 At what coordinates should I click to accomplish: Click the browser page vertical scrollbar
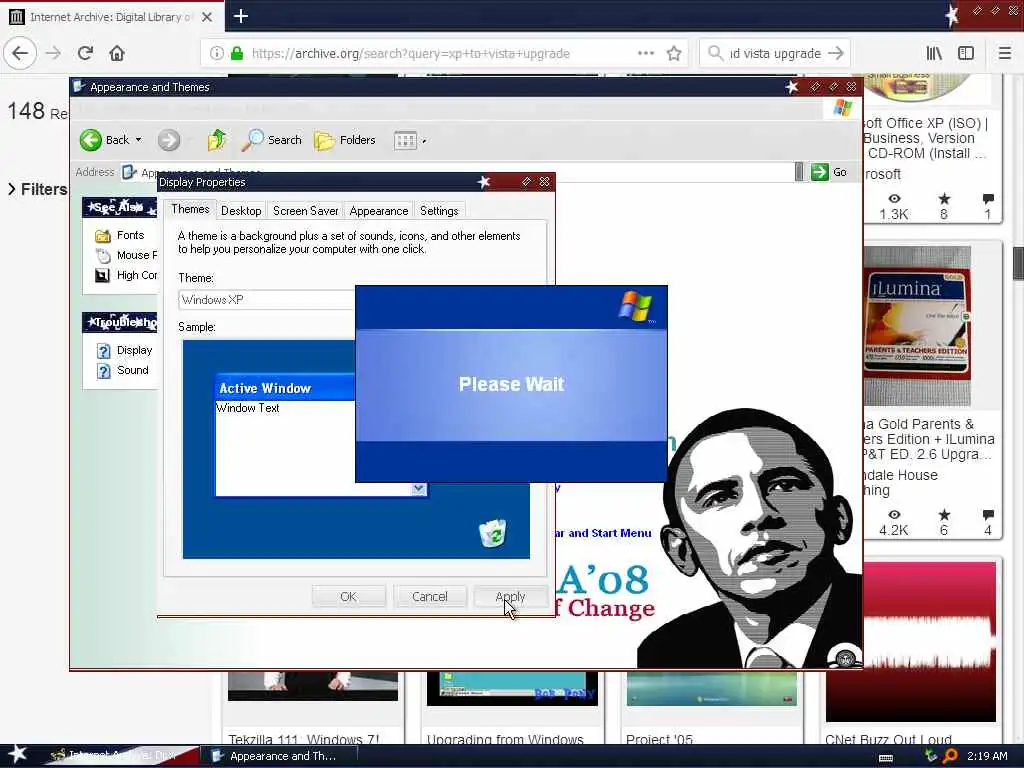1018,264
